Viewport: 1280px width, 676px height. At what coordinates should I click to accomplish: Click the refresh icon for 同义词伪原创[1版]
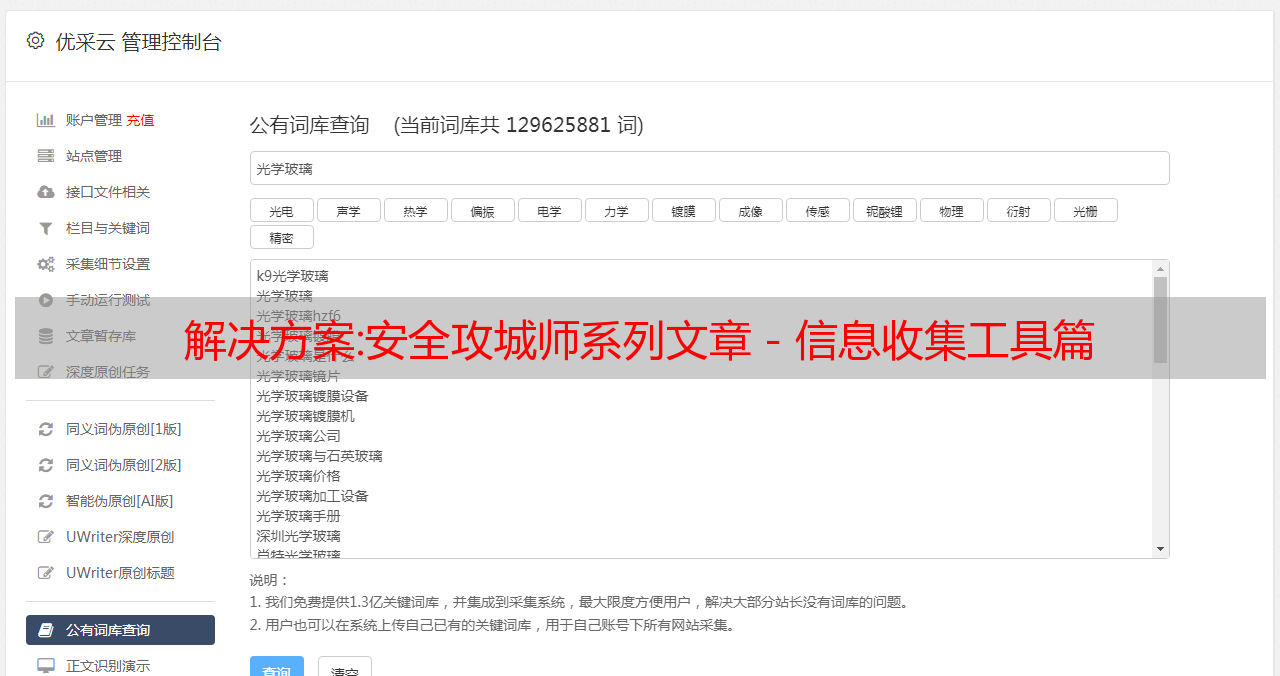[46, 429]
